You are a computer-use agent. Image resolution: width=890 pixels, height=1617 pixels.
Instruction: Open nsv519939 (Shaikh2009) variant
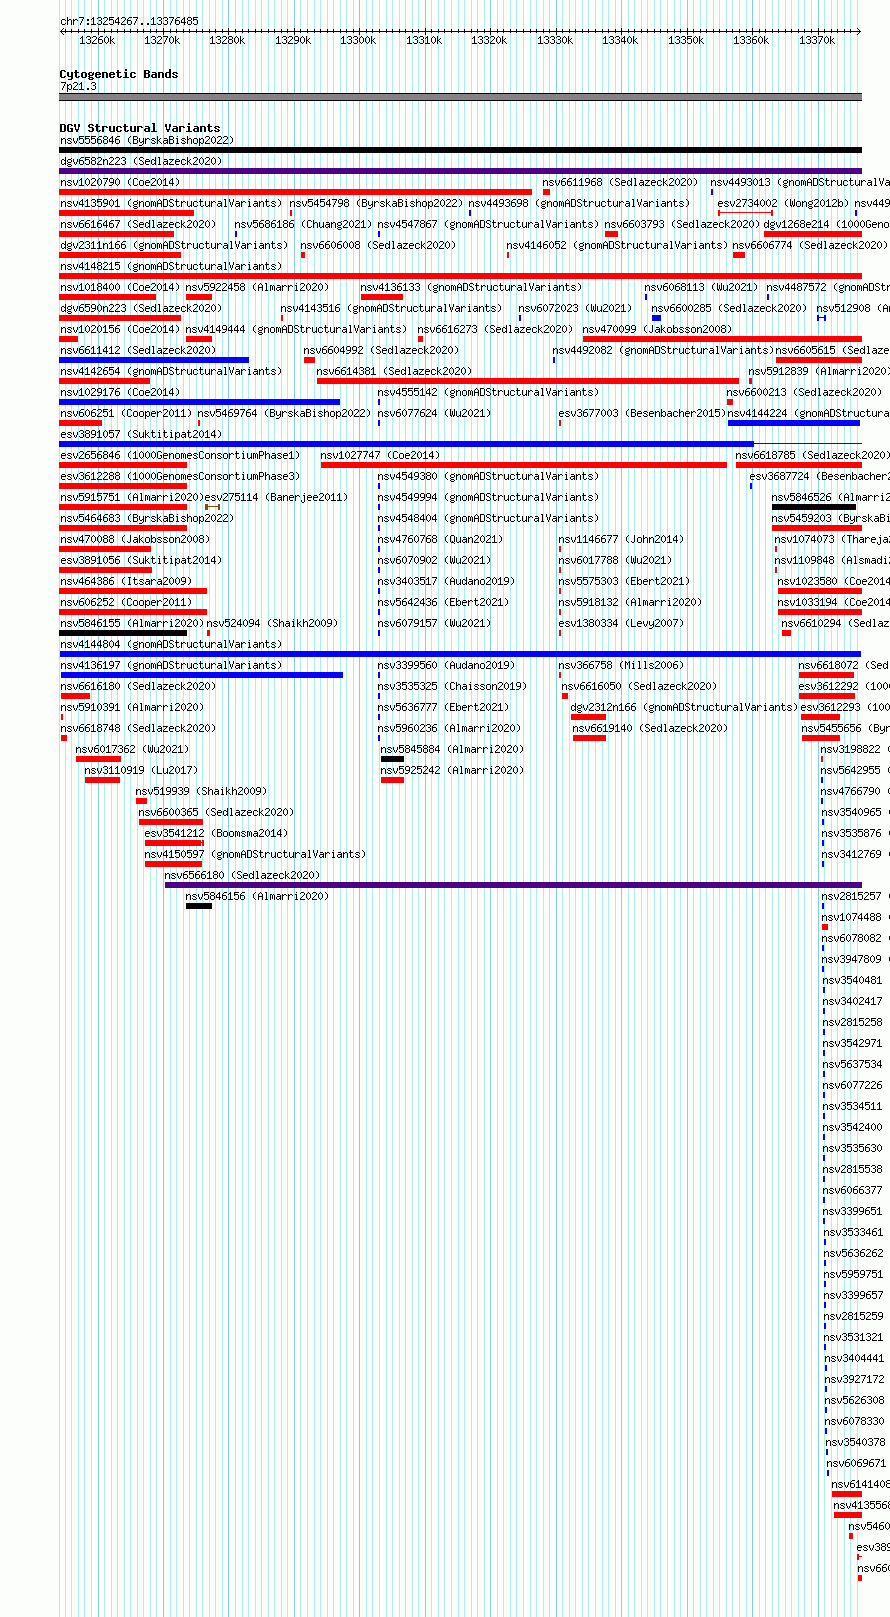[202, 791]
